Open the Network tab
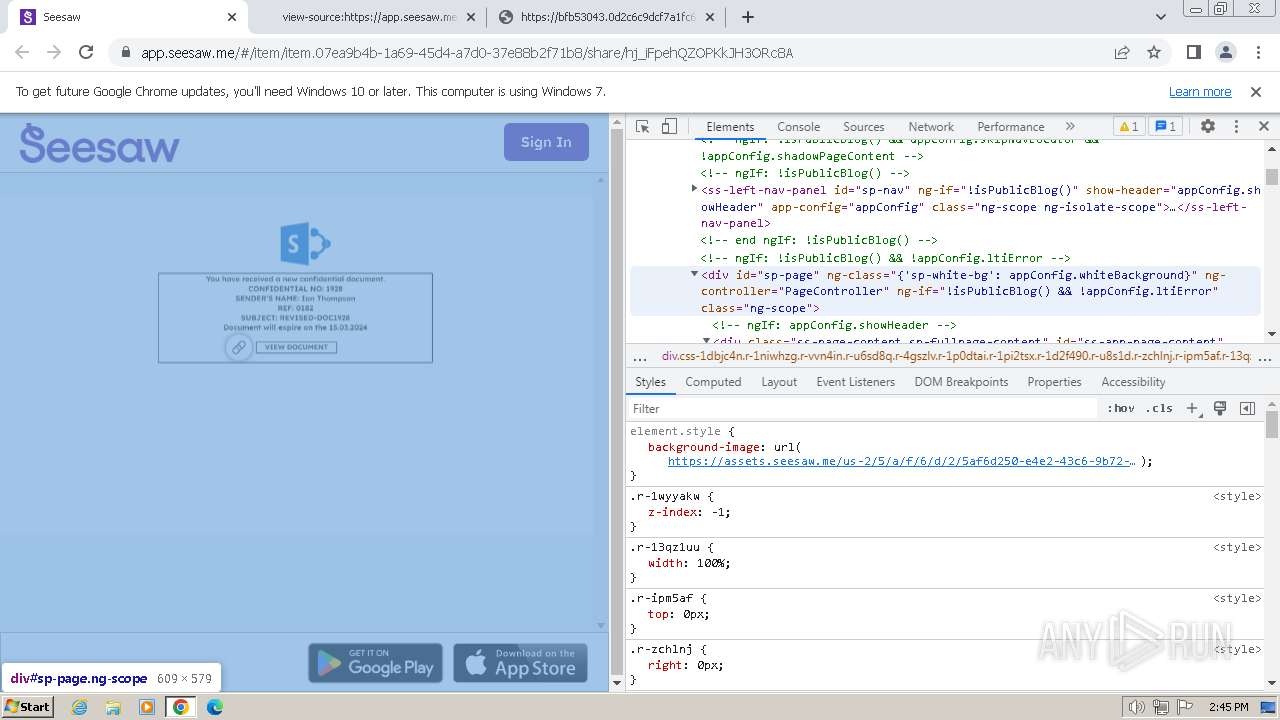Screen dimensions: 1280x720 [x=931, y=127]
